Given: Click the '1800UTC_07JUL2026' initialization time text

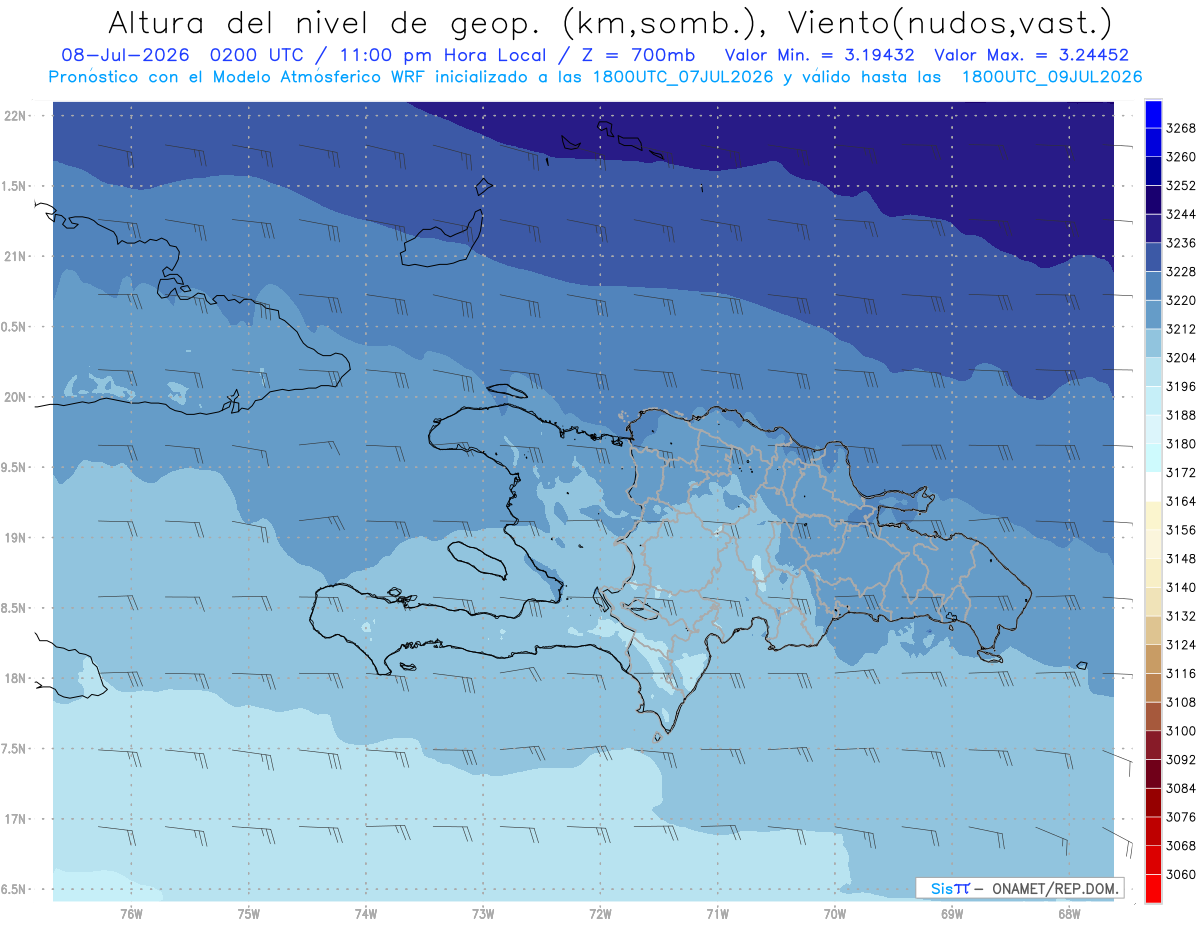Looking at the screenshot, I should [683, 77].
